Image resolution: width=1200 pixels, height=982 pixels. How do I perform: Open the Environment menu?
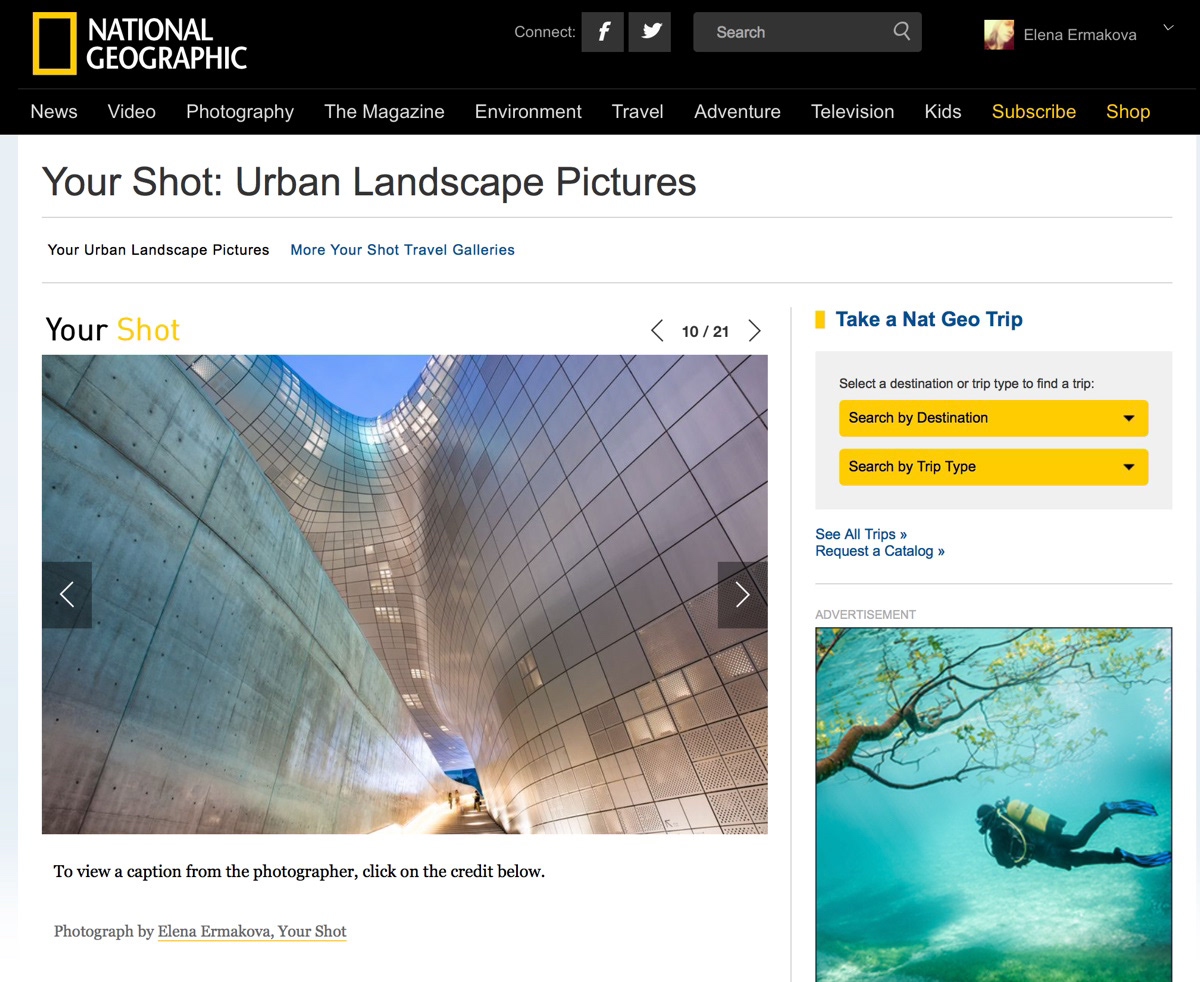[528, 112]
